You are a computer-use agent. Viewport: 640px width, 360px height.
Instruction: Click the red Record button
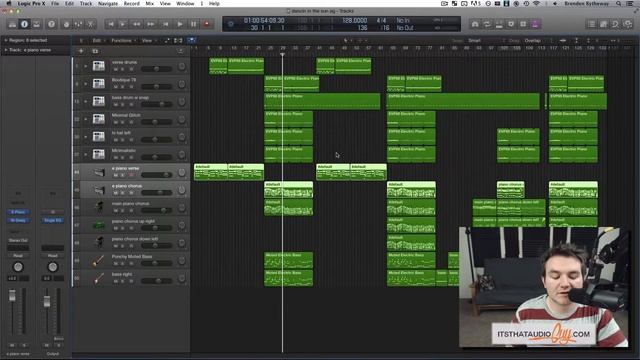click(207, 24)
